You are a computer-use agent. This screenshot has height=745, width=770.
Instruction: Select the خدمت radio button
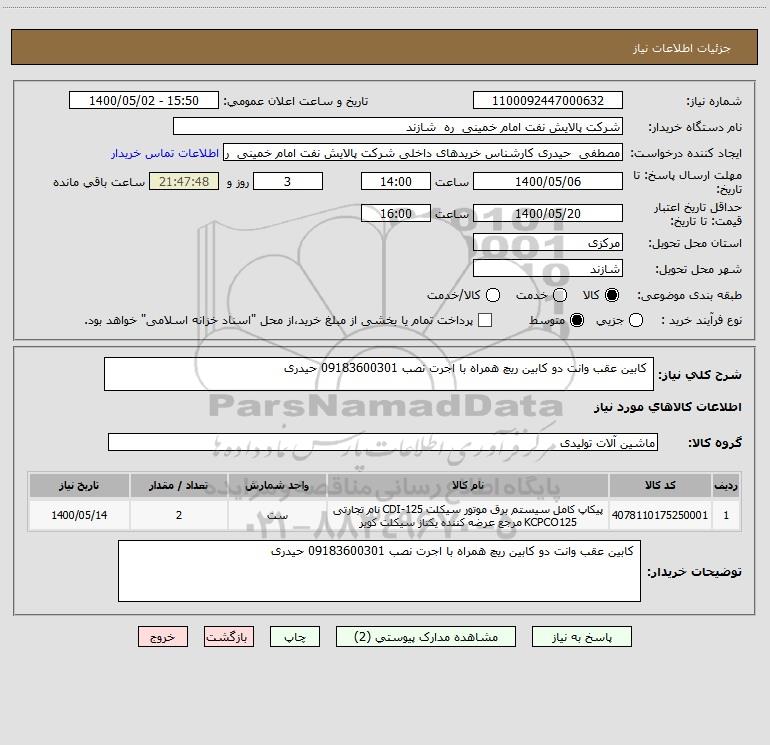click(x=560, y=295)
